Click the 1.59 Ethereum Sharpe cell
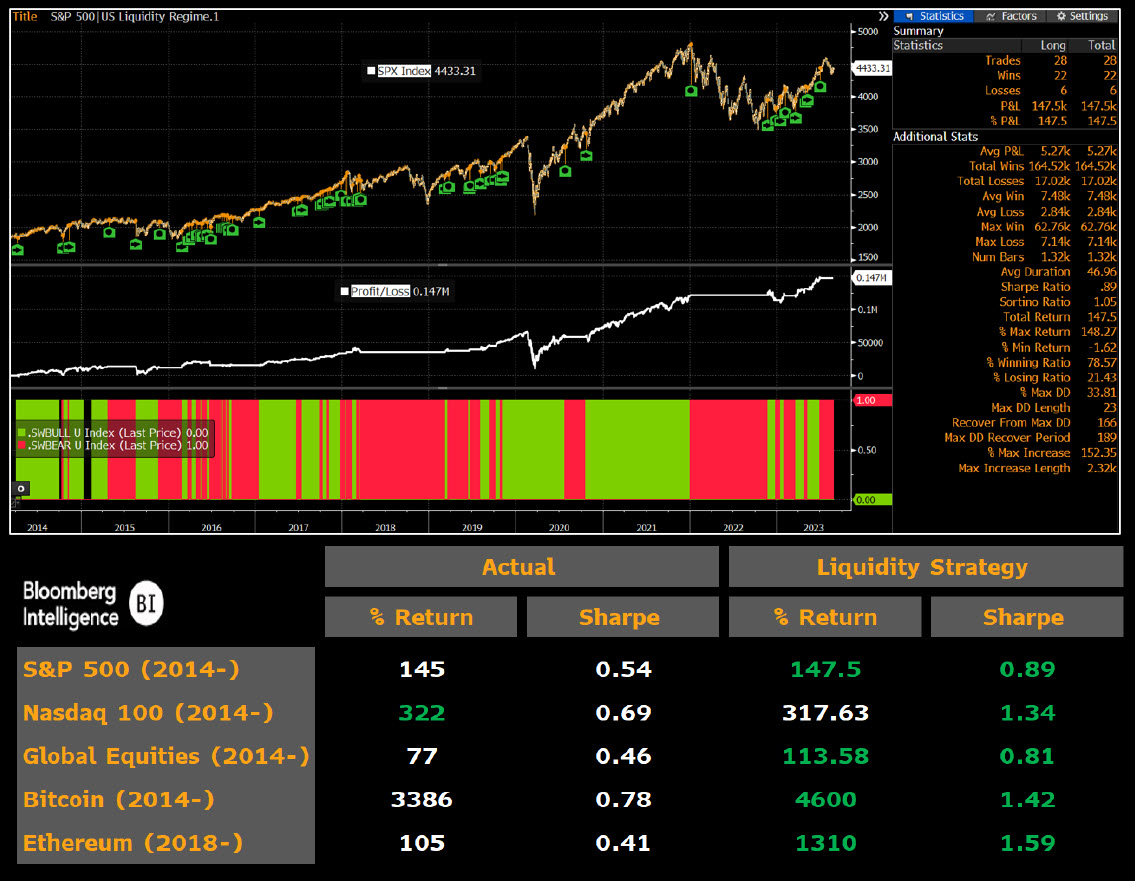Image resolution: width=1135 pixels, height=881 pixels. click(x=1027, y=843)
